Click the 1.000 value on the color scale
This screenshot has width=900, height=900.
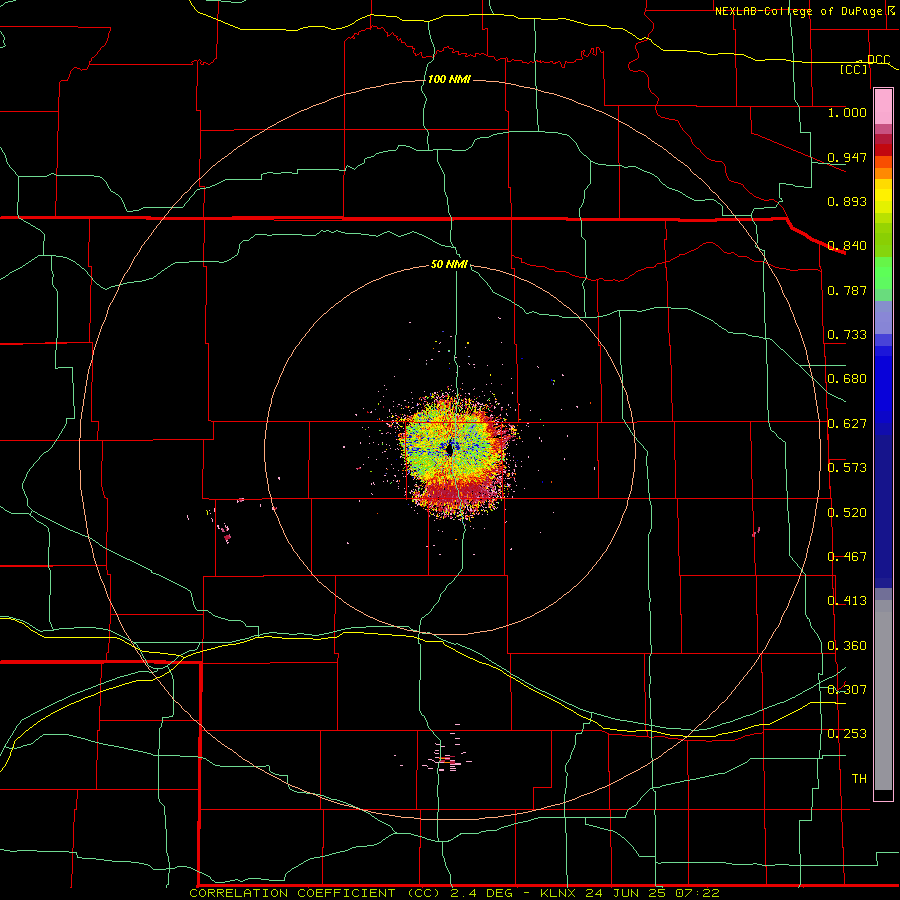(847, 112)
